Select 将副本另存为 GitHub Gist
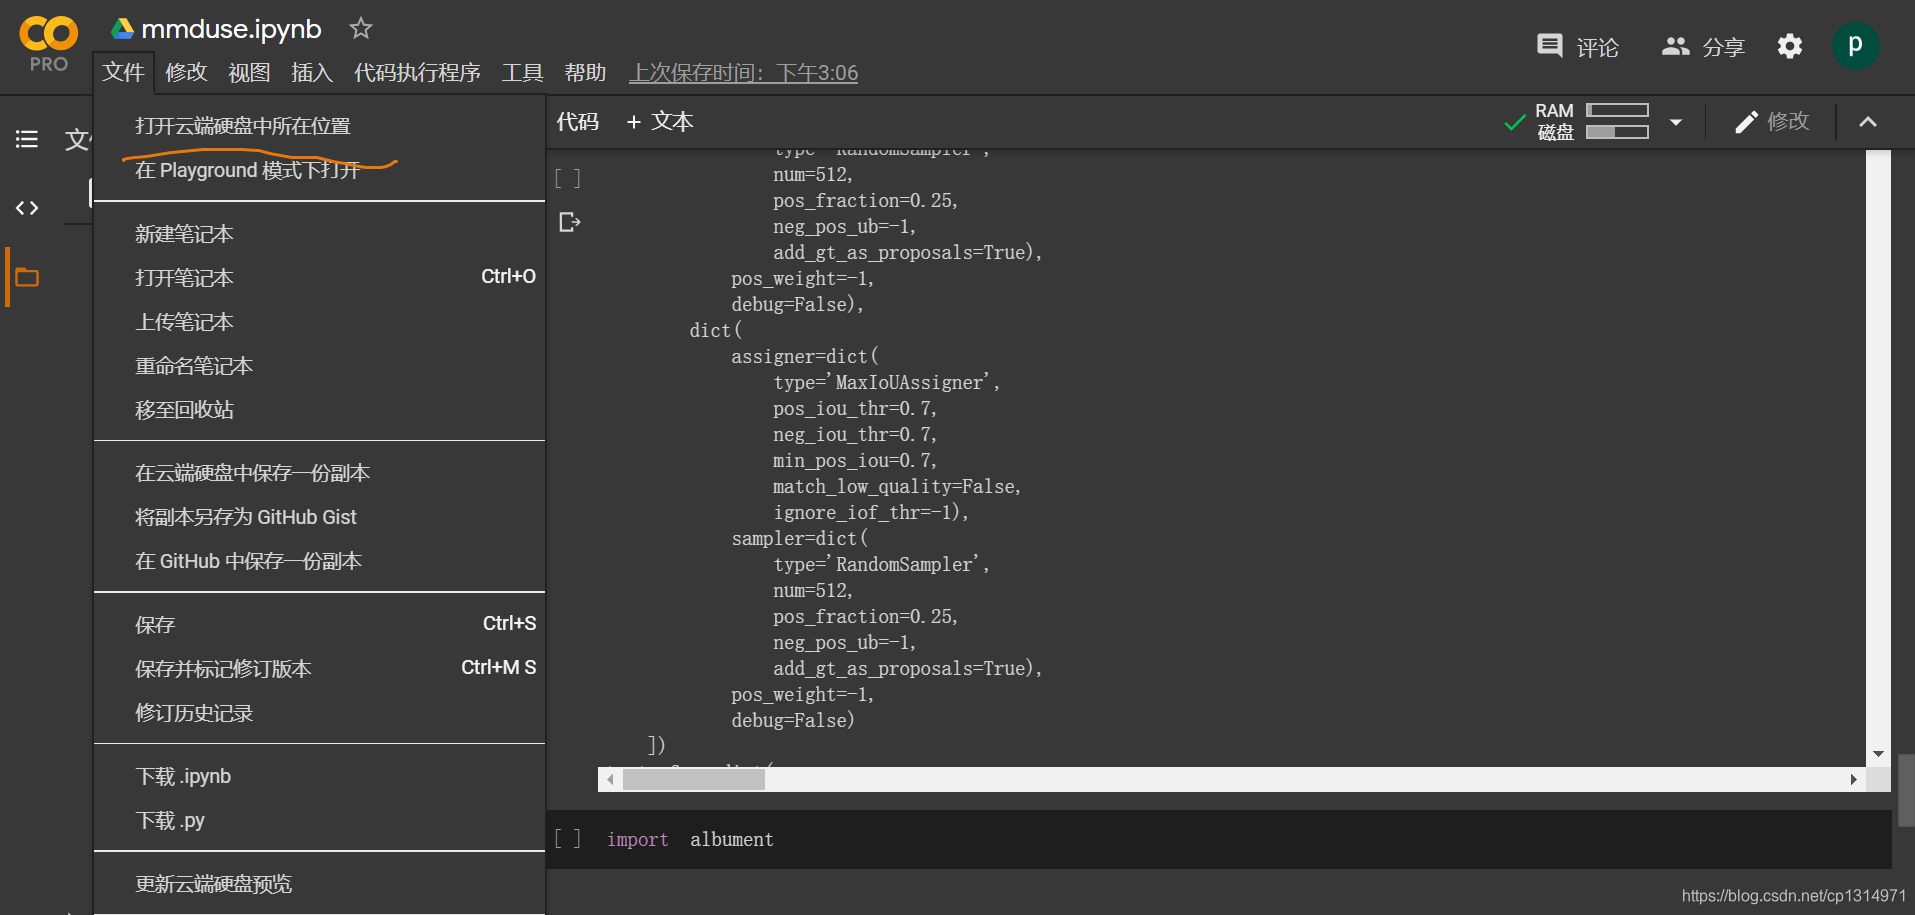This screenshot has width=1915, height=915. pos(320,517)
